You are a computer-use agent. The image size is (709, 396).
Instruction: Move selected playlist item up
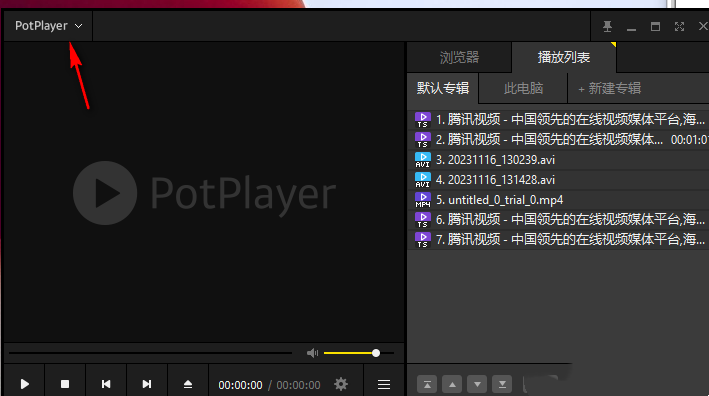[452, 384]
